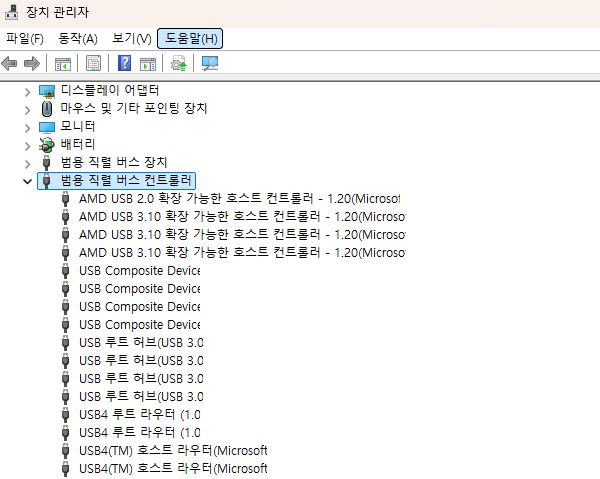Open the 파일(F) menu
Image resolution: width=600 pixels, height=479 pixels.
(25, 38)
